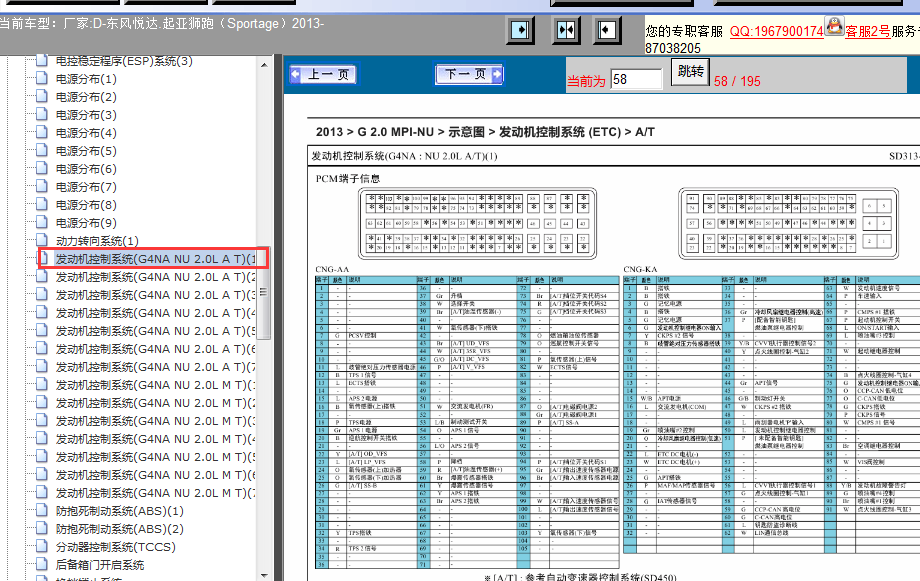This screenshot has width=920, height=581.
Task: Select 发动机控制系统(G4NA NU 2.0L A T)(6)
Action: 155,349
